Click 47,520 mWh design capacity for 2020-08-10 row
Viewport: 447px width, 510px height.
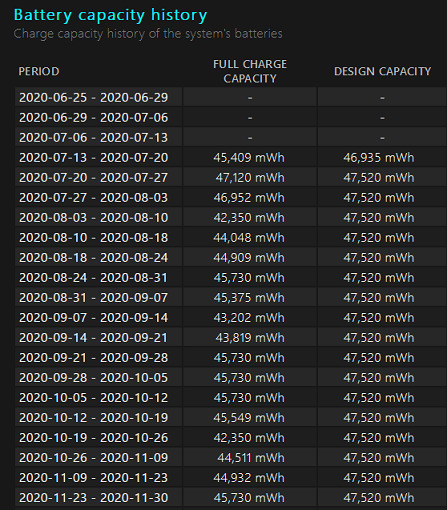pos(379,238)
